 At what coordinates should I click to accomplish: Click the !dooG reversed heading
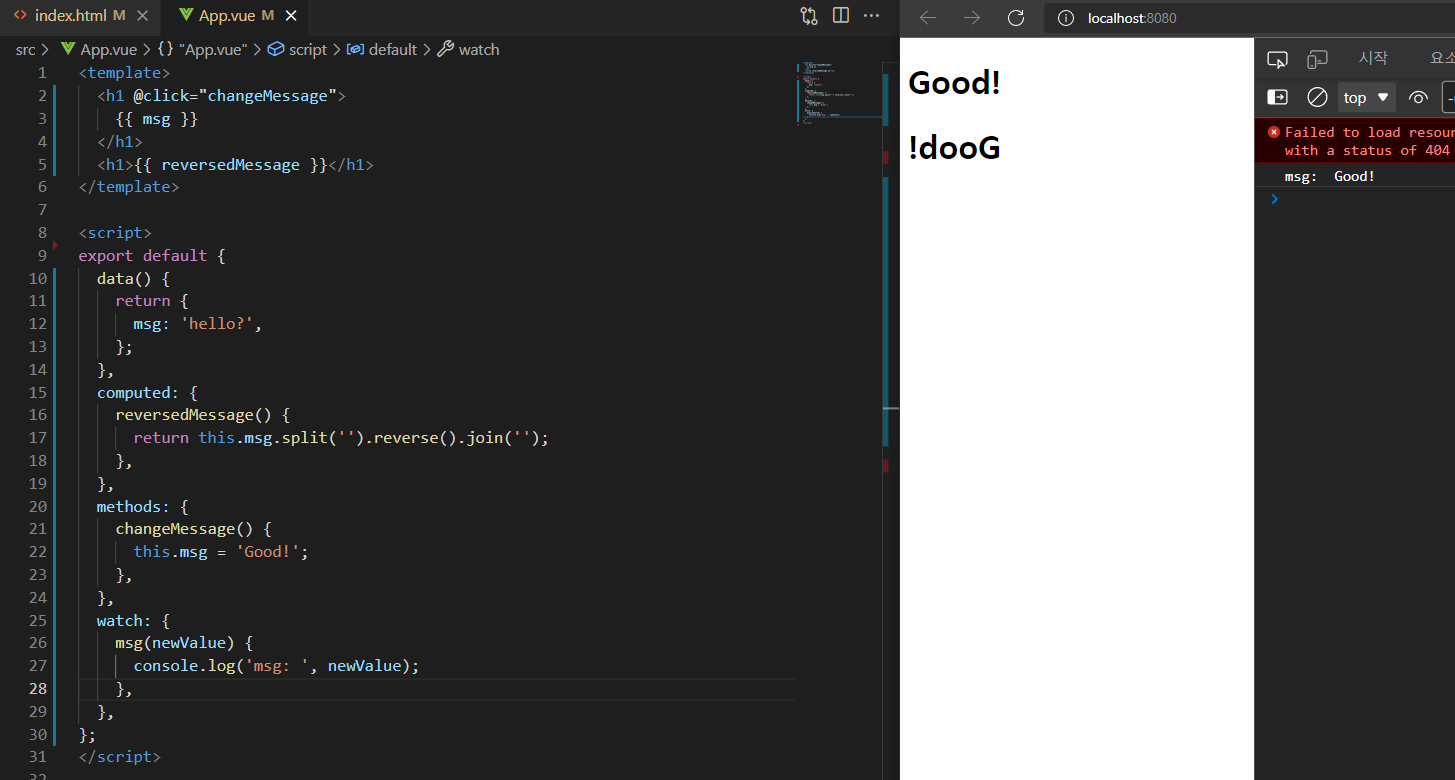(954, 148)
